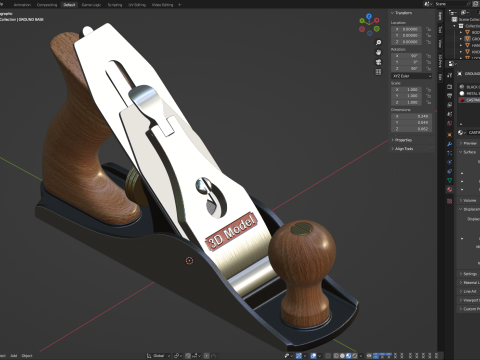Click the blue Z axis on navigation gizmo
This screenshot has width=480, height=360.
click(x=369, y=16)
